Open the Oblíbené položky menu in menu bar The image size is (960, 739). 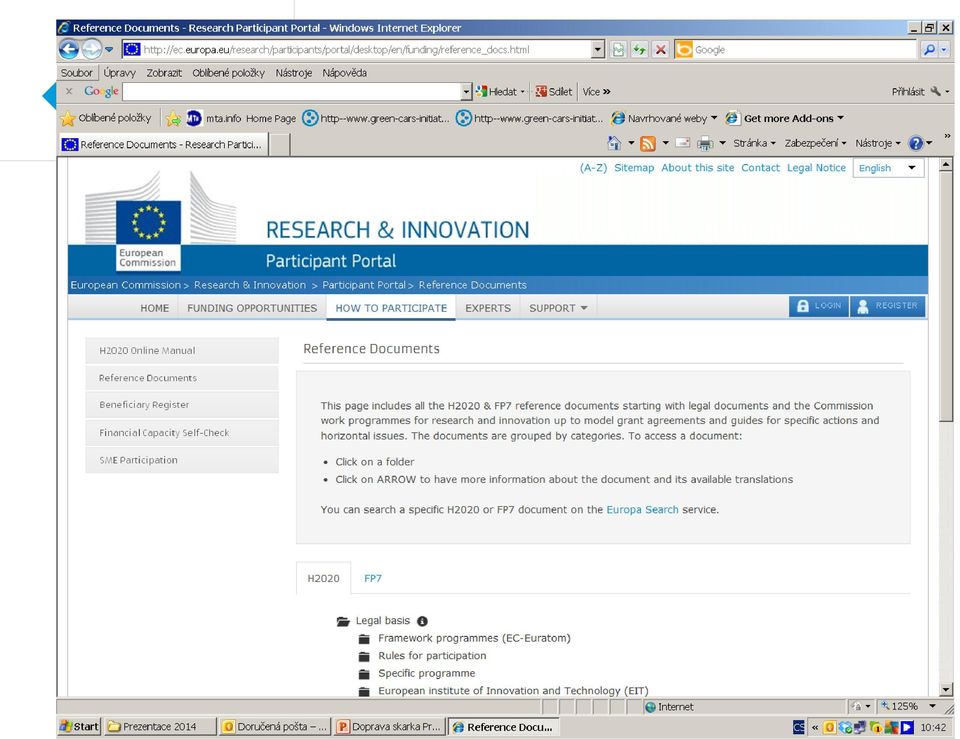[228, 73]
